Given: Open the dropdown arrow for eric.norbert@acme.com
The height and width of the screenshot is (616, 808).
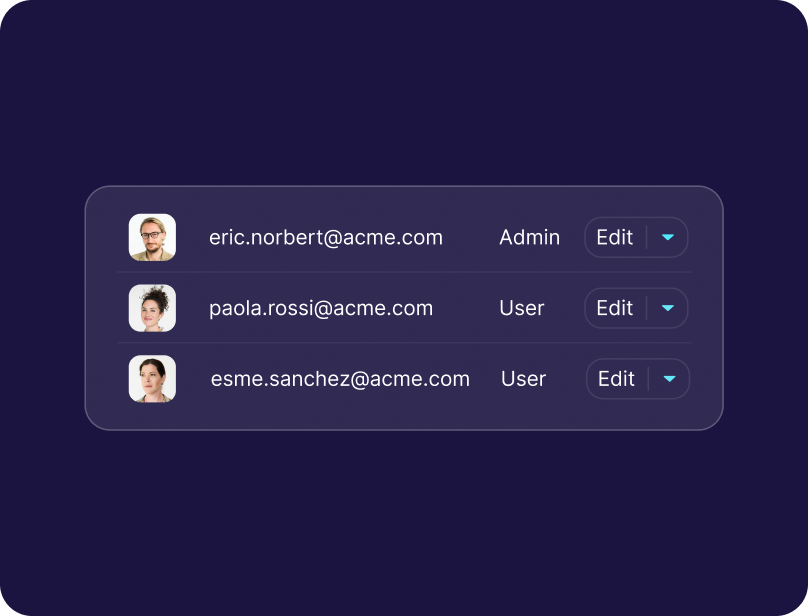Looking at the screenshot, I should [x=668, y=238].
